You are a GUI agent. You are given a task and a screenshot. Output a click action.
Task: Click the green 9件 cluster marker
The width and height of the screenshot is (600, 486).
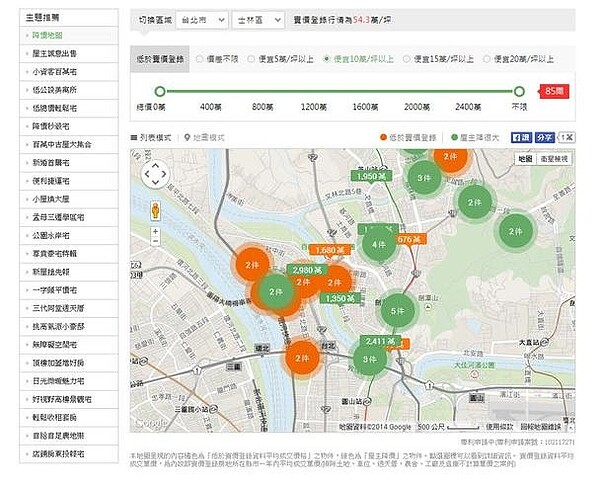click(369, 359)
